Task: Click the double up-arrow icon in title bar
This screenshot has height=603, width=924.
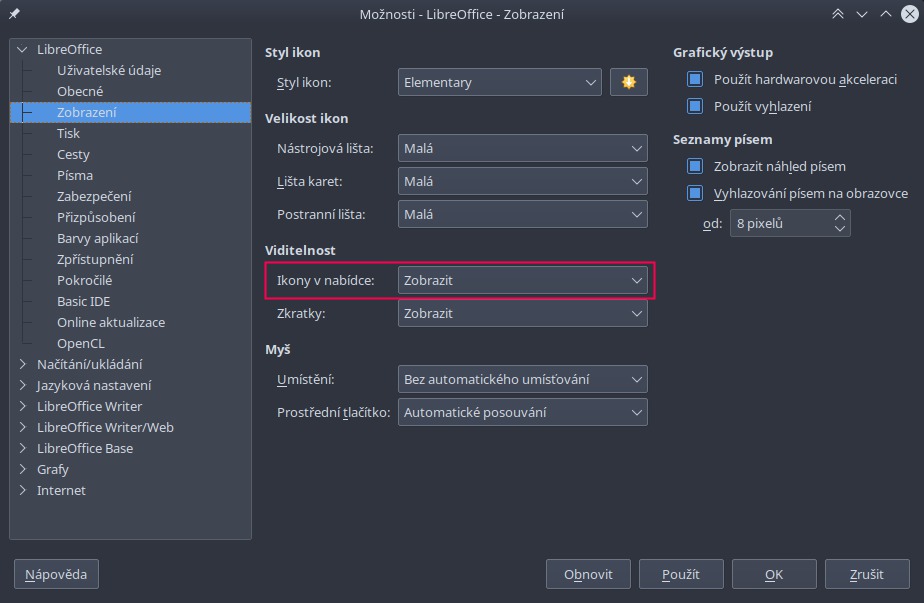Action: pyautogui.click(x=837, y=14)
